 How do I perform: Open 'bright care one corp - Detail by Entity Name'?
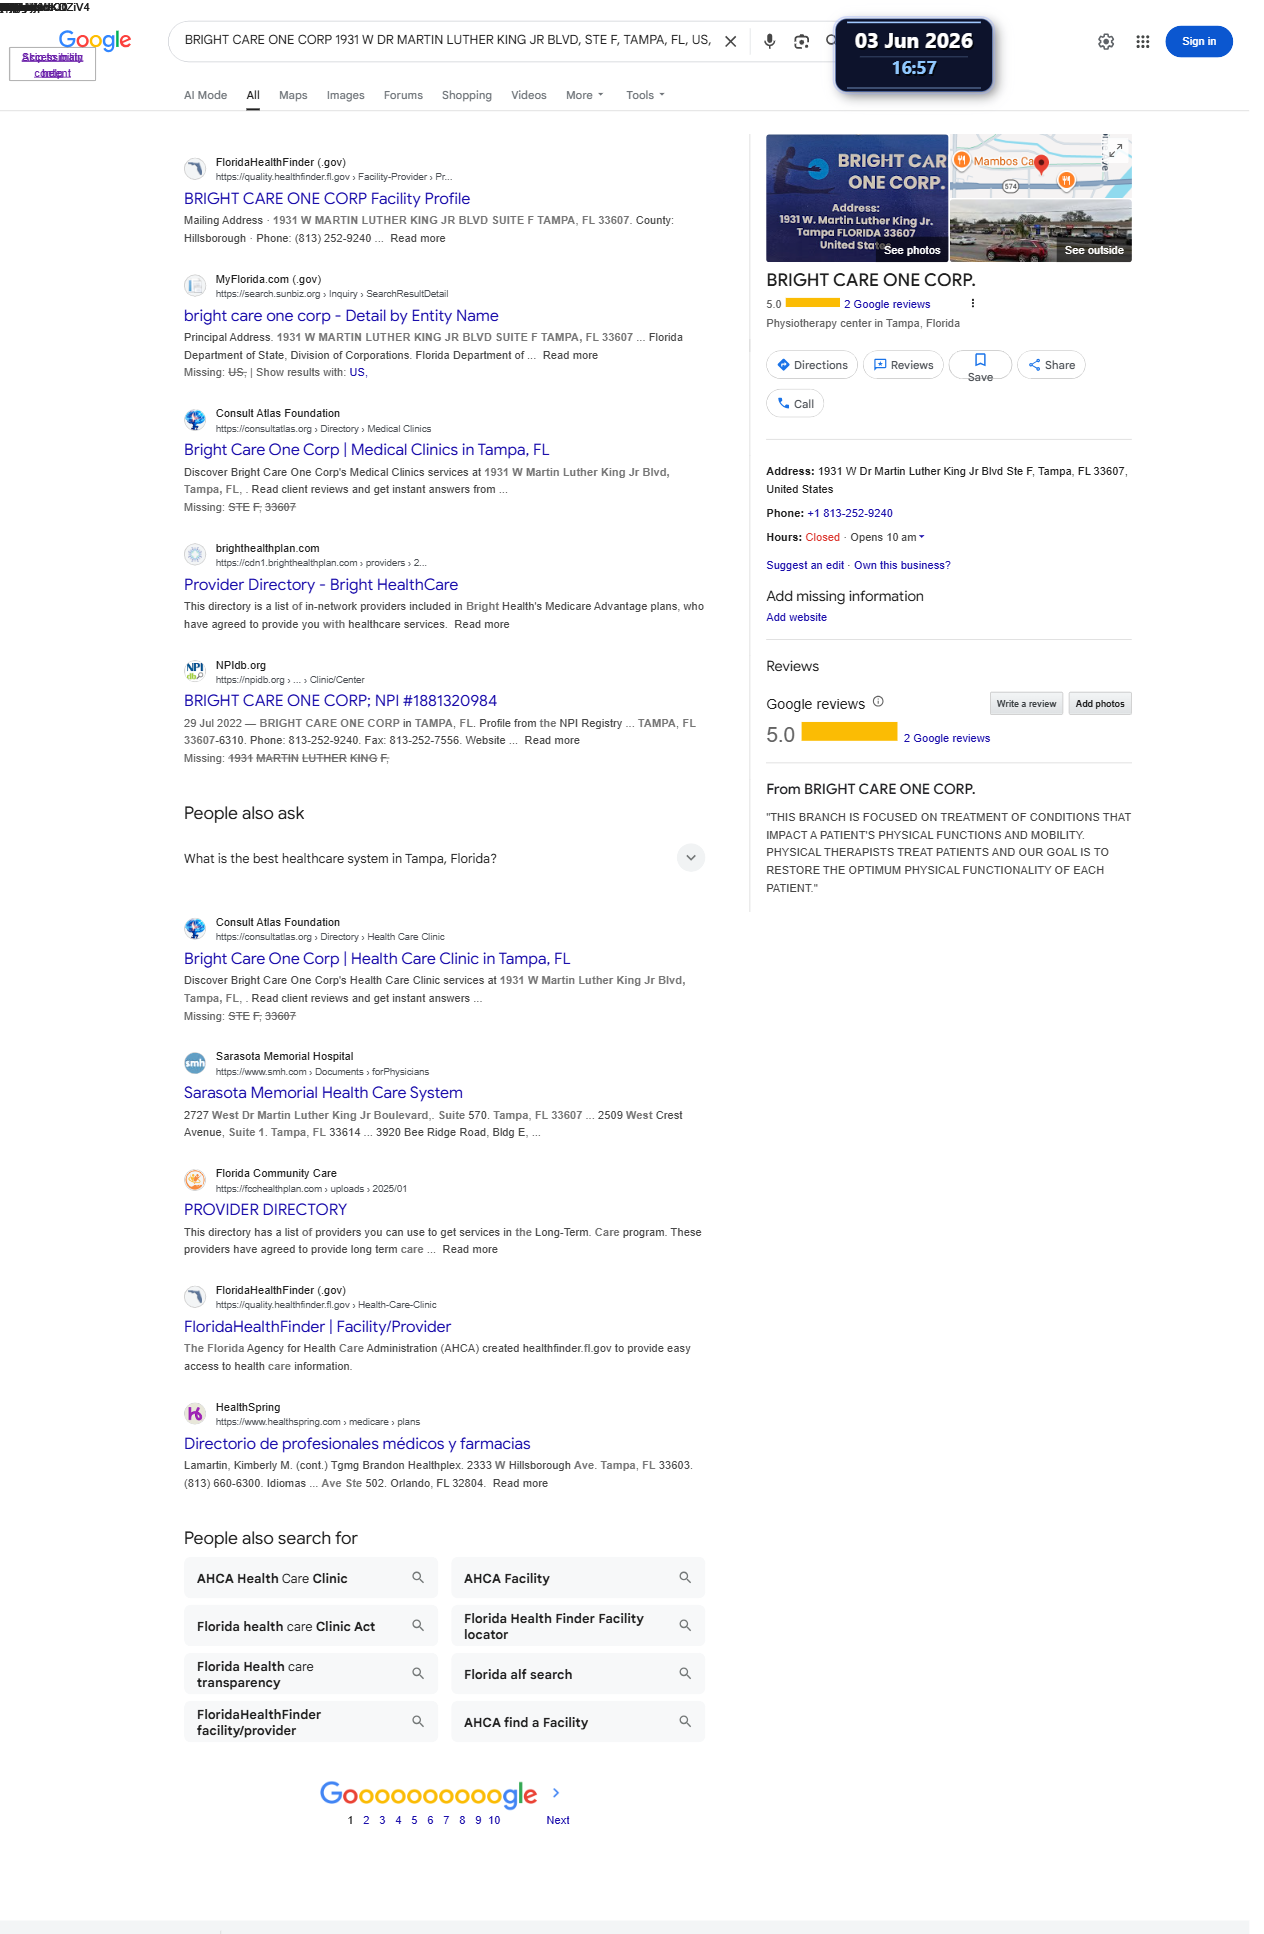pyautogui.click(x=341, y=316)
